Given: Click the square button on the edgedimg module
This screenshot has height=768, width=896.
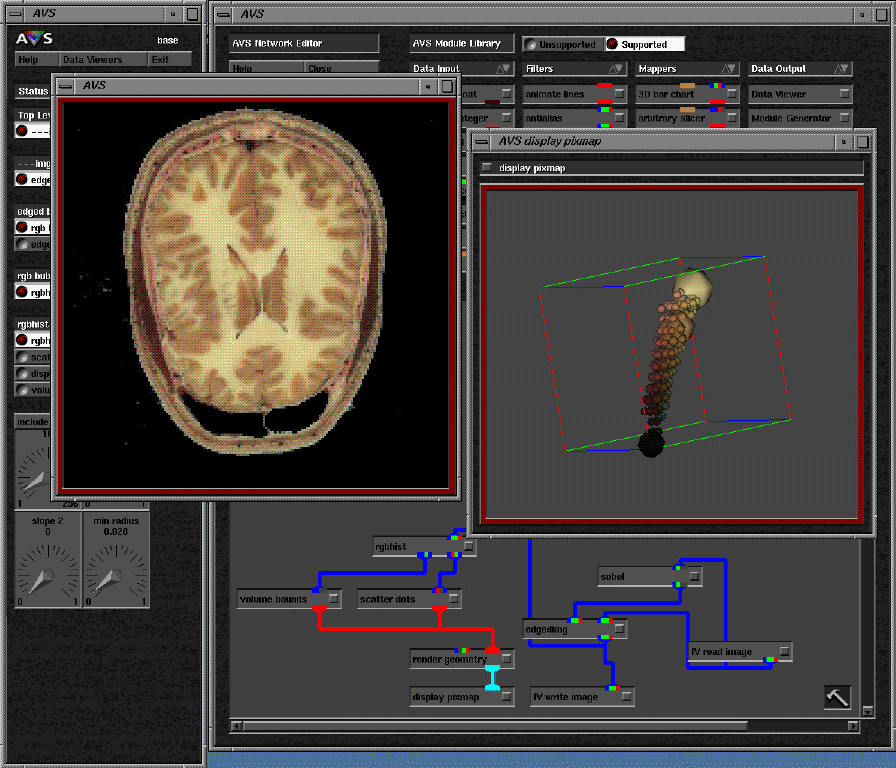Looking at the screenshot, I should pyautogui.click(x=619, y=629).
